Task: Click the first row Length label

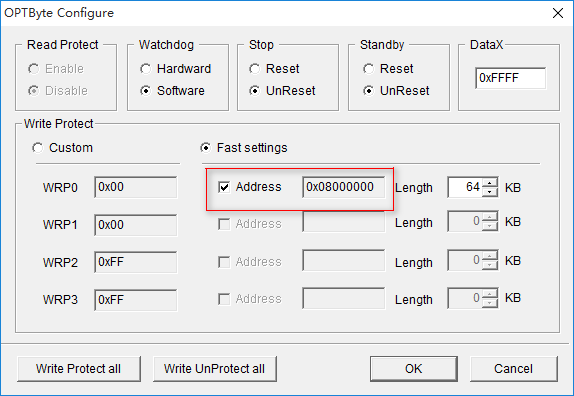Action: pyautogui.click(x=414, y=188)
